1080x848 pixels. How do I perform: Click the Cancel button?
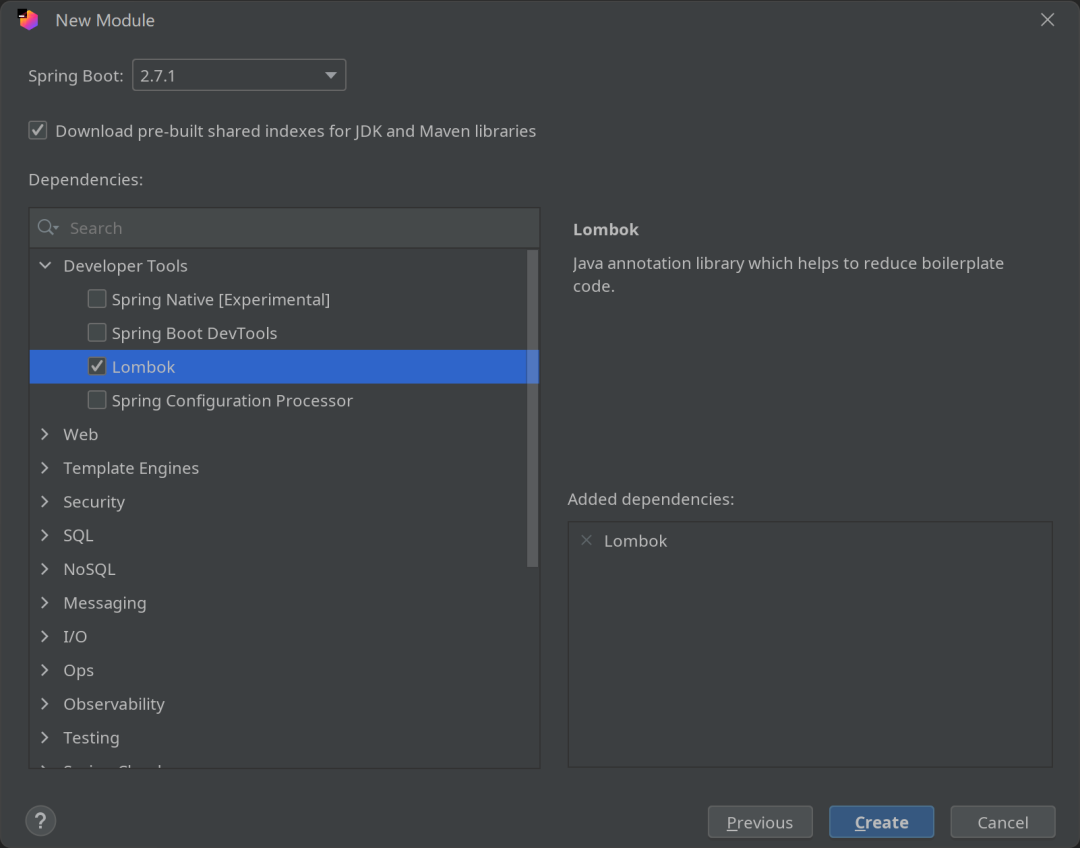[x=1002, y=822]
